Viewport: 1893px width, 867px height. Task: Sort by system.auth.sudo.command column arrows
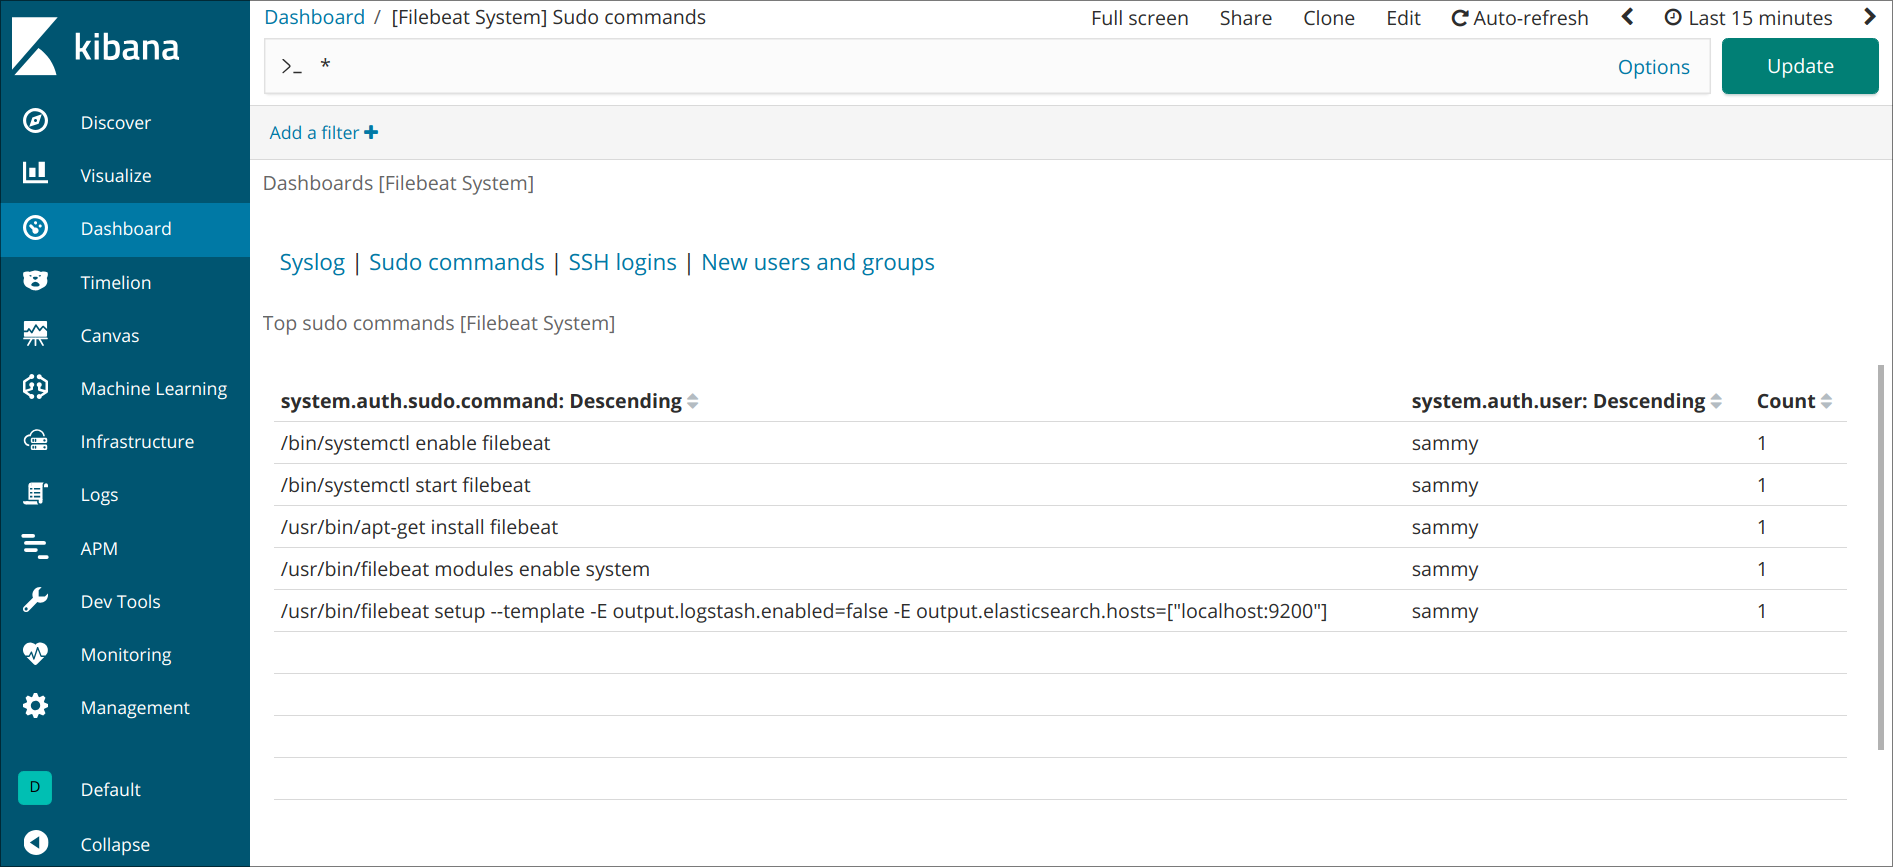point(692,401)
